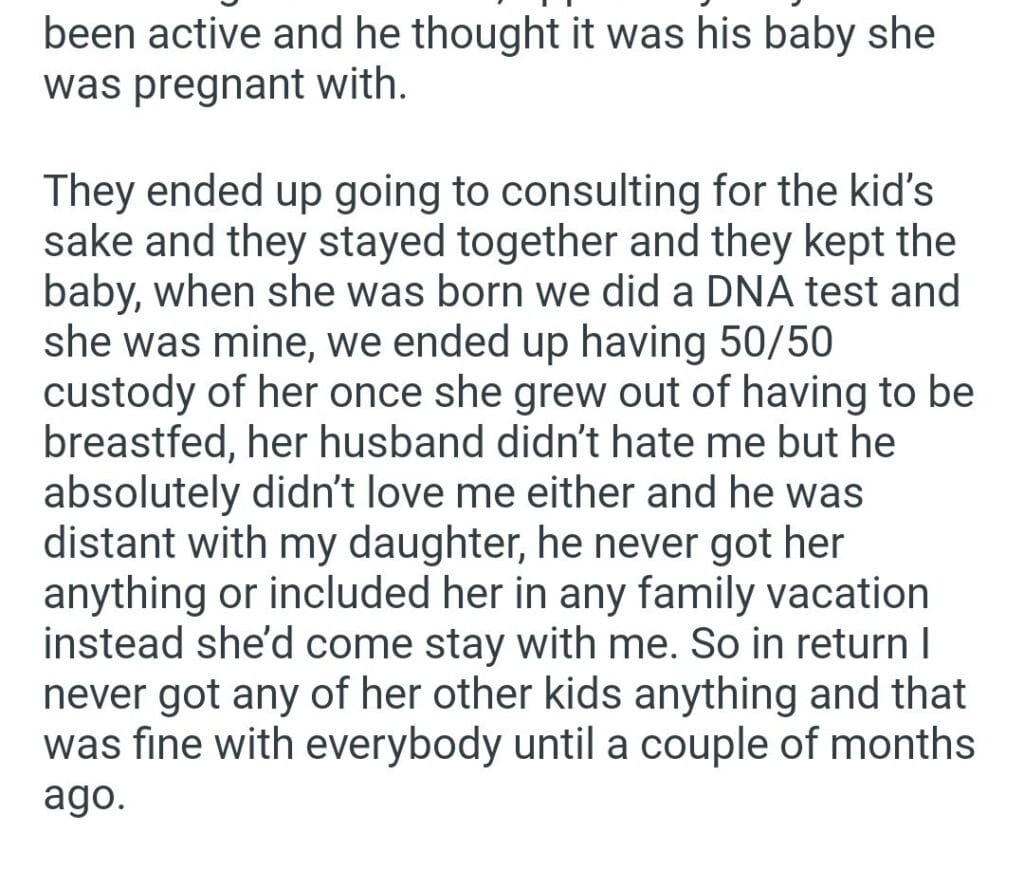Click the word "pregnant" in the top paragraph
This screenshot has height=869, width=1024.
point(216,86)
